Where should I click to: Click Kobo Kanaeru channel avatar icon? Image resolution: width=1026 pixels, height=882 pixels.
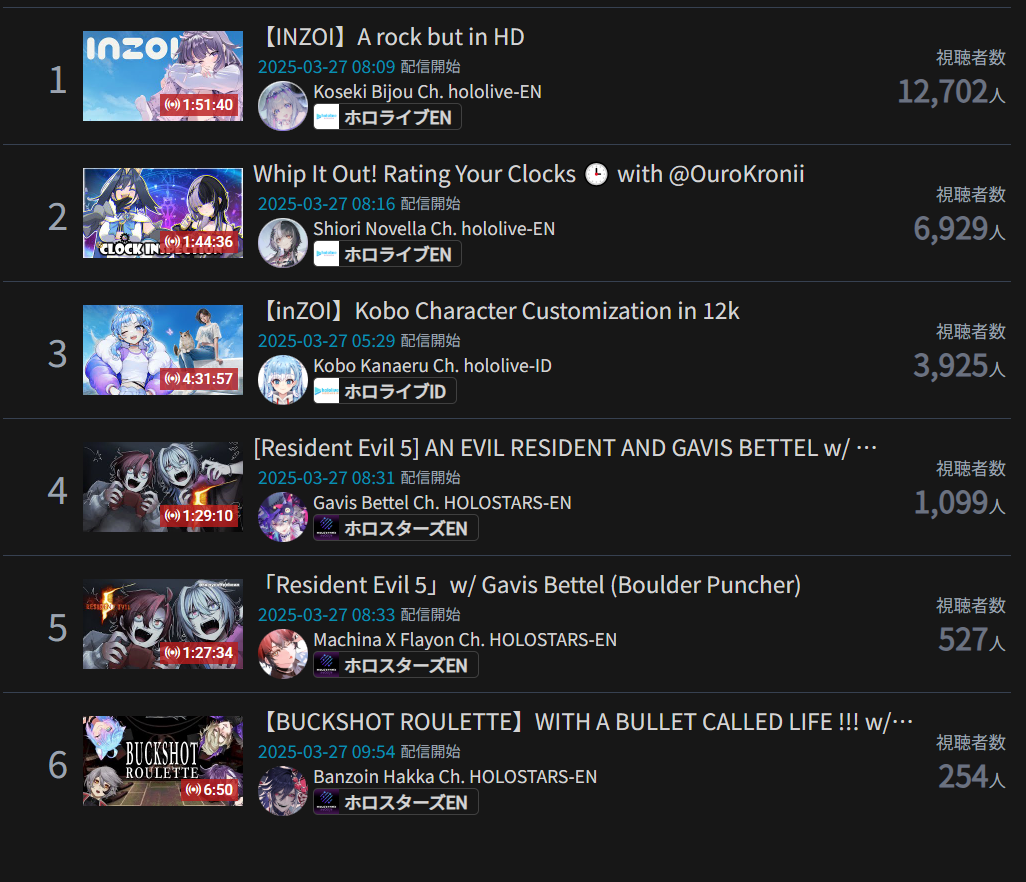tap(283, 379)
